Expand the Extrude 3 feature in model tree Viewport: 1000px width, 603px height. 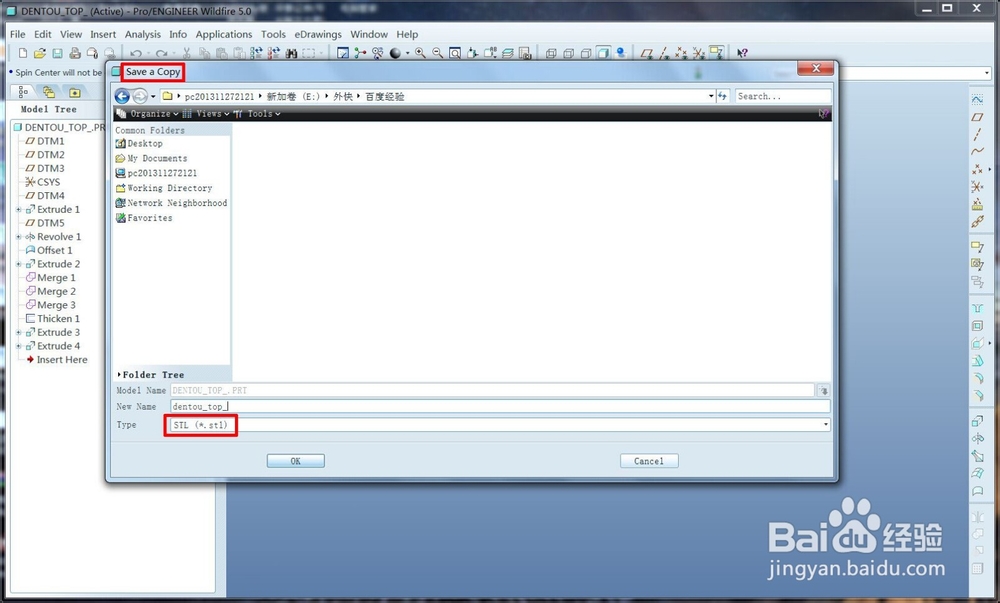click(x=18, y=332)
